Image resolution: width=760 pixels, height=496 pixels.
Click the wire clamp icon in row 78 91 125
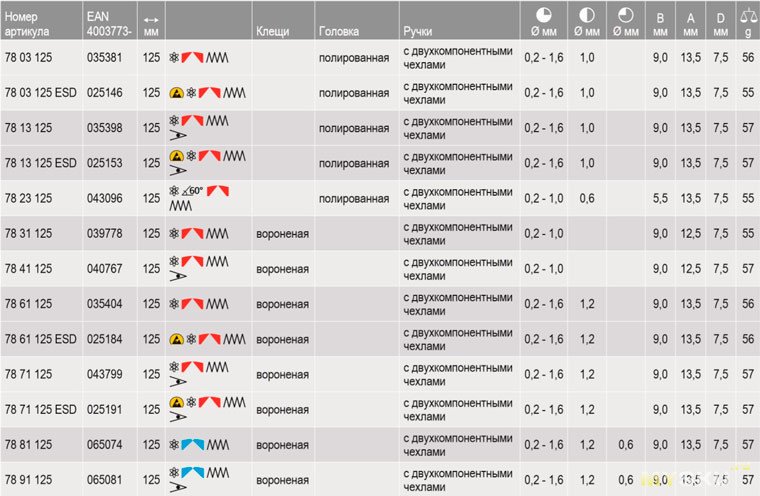(177, 487)
